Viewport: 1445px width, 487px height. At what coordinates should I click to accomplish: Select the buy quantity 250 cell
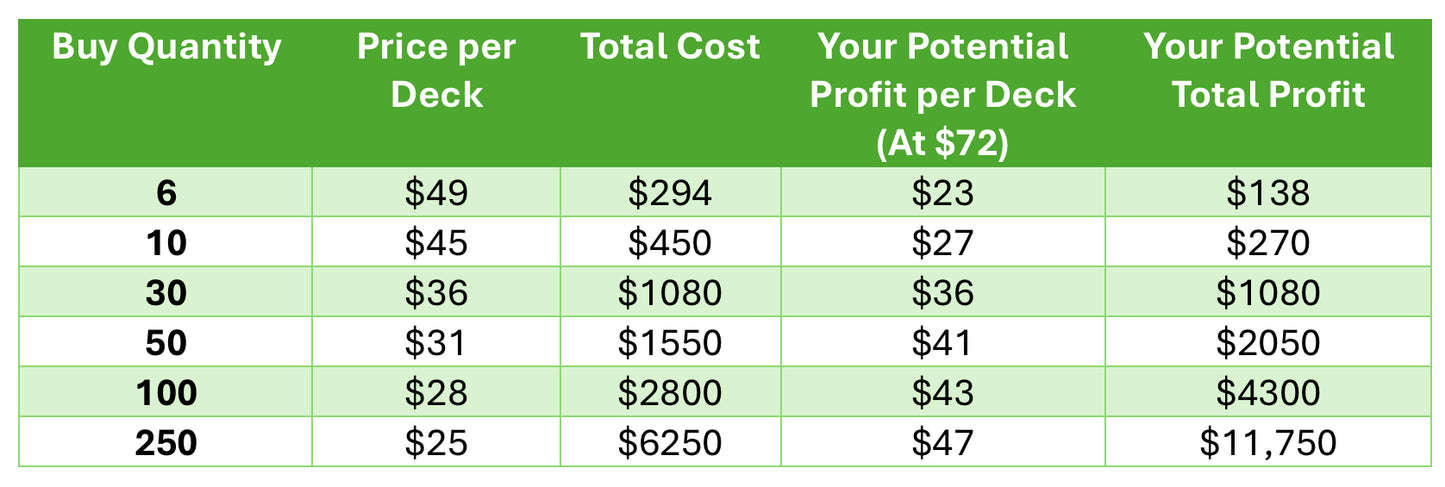tap(166, 442)
